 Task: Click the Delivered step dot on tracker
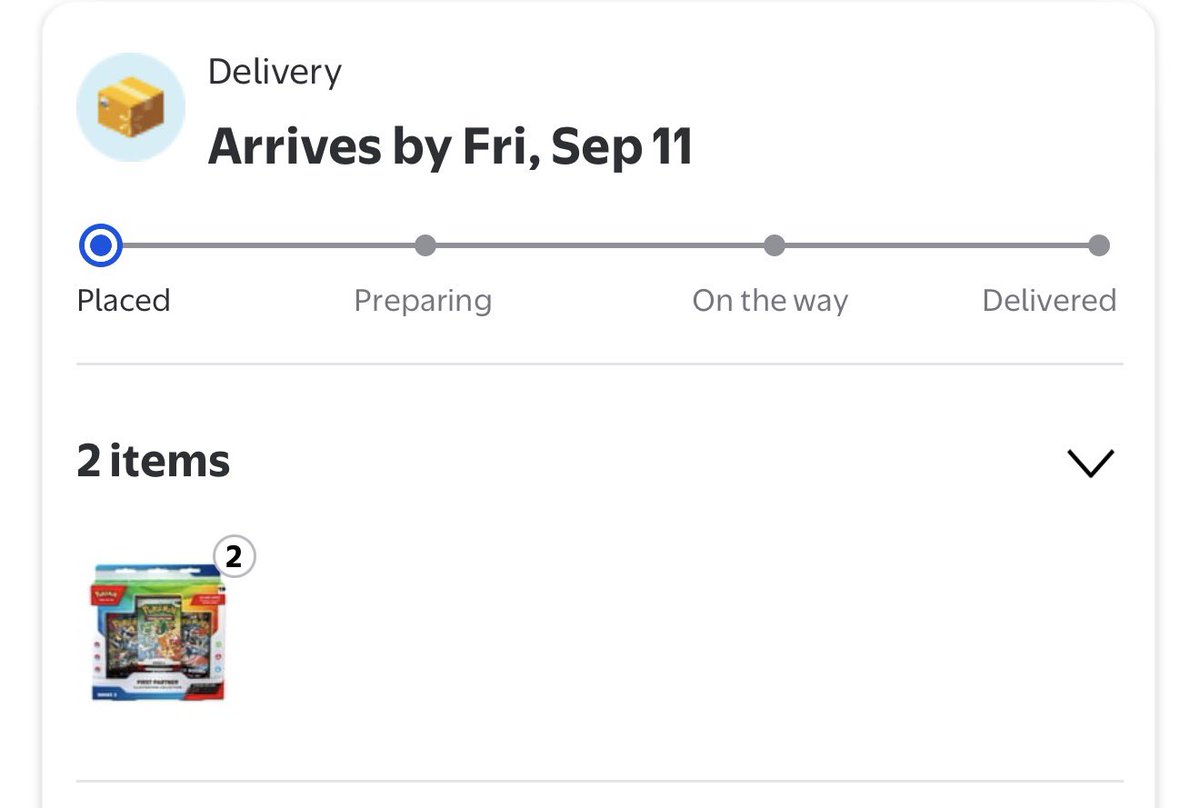pos(1099,245)
